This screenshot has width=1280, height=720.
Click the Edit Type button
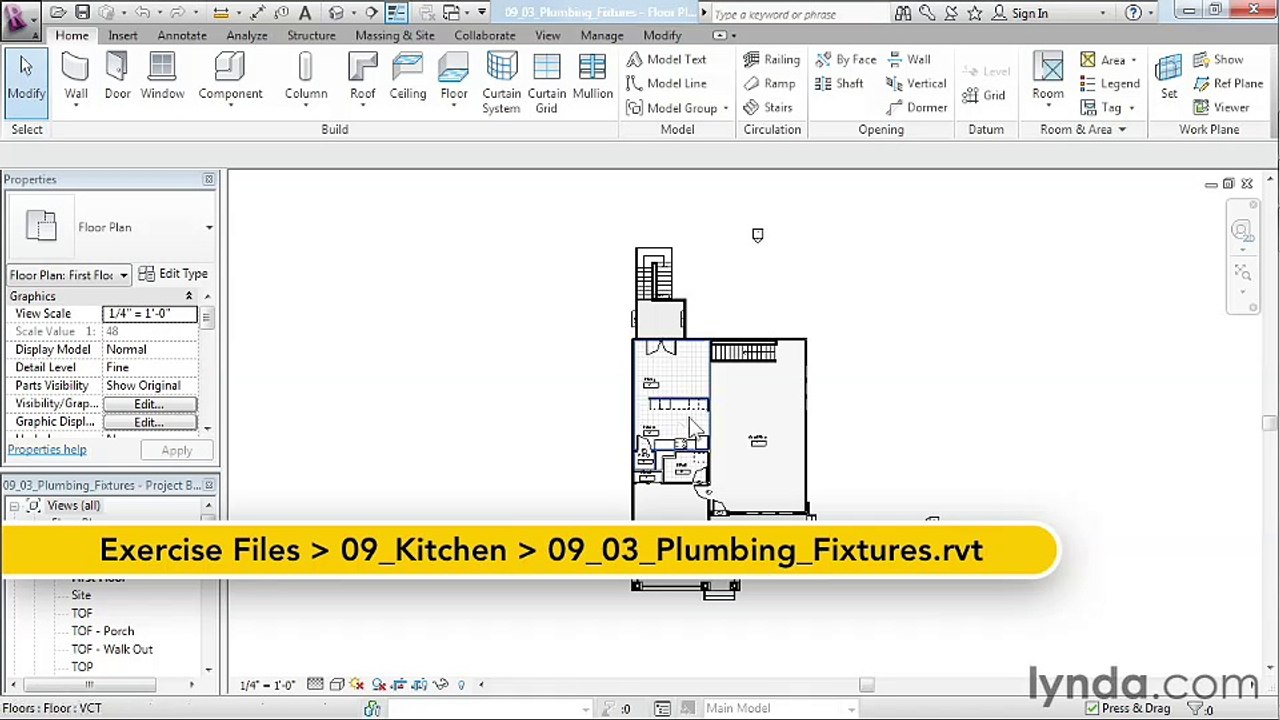(x=173, y=274)
